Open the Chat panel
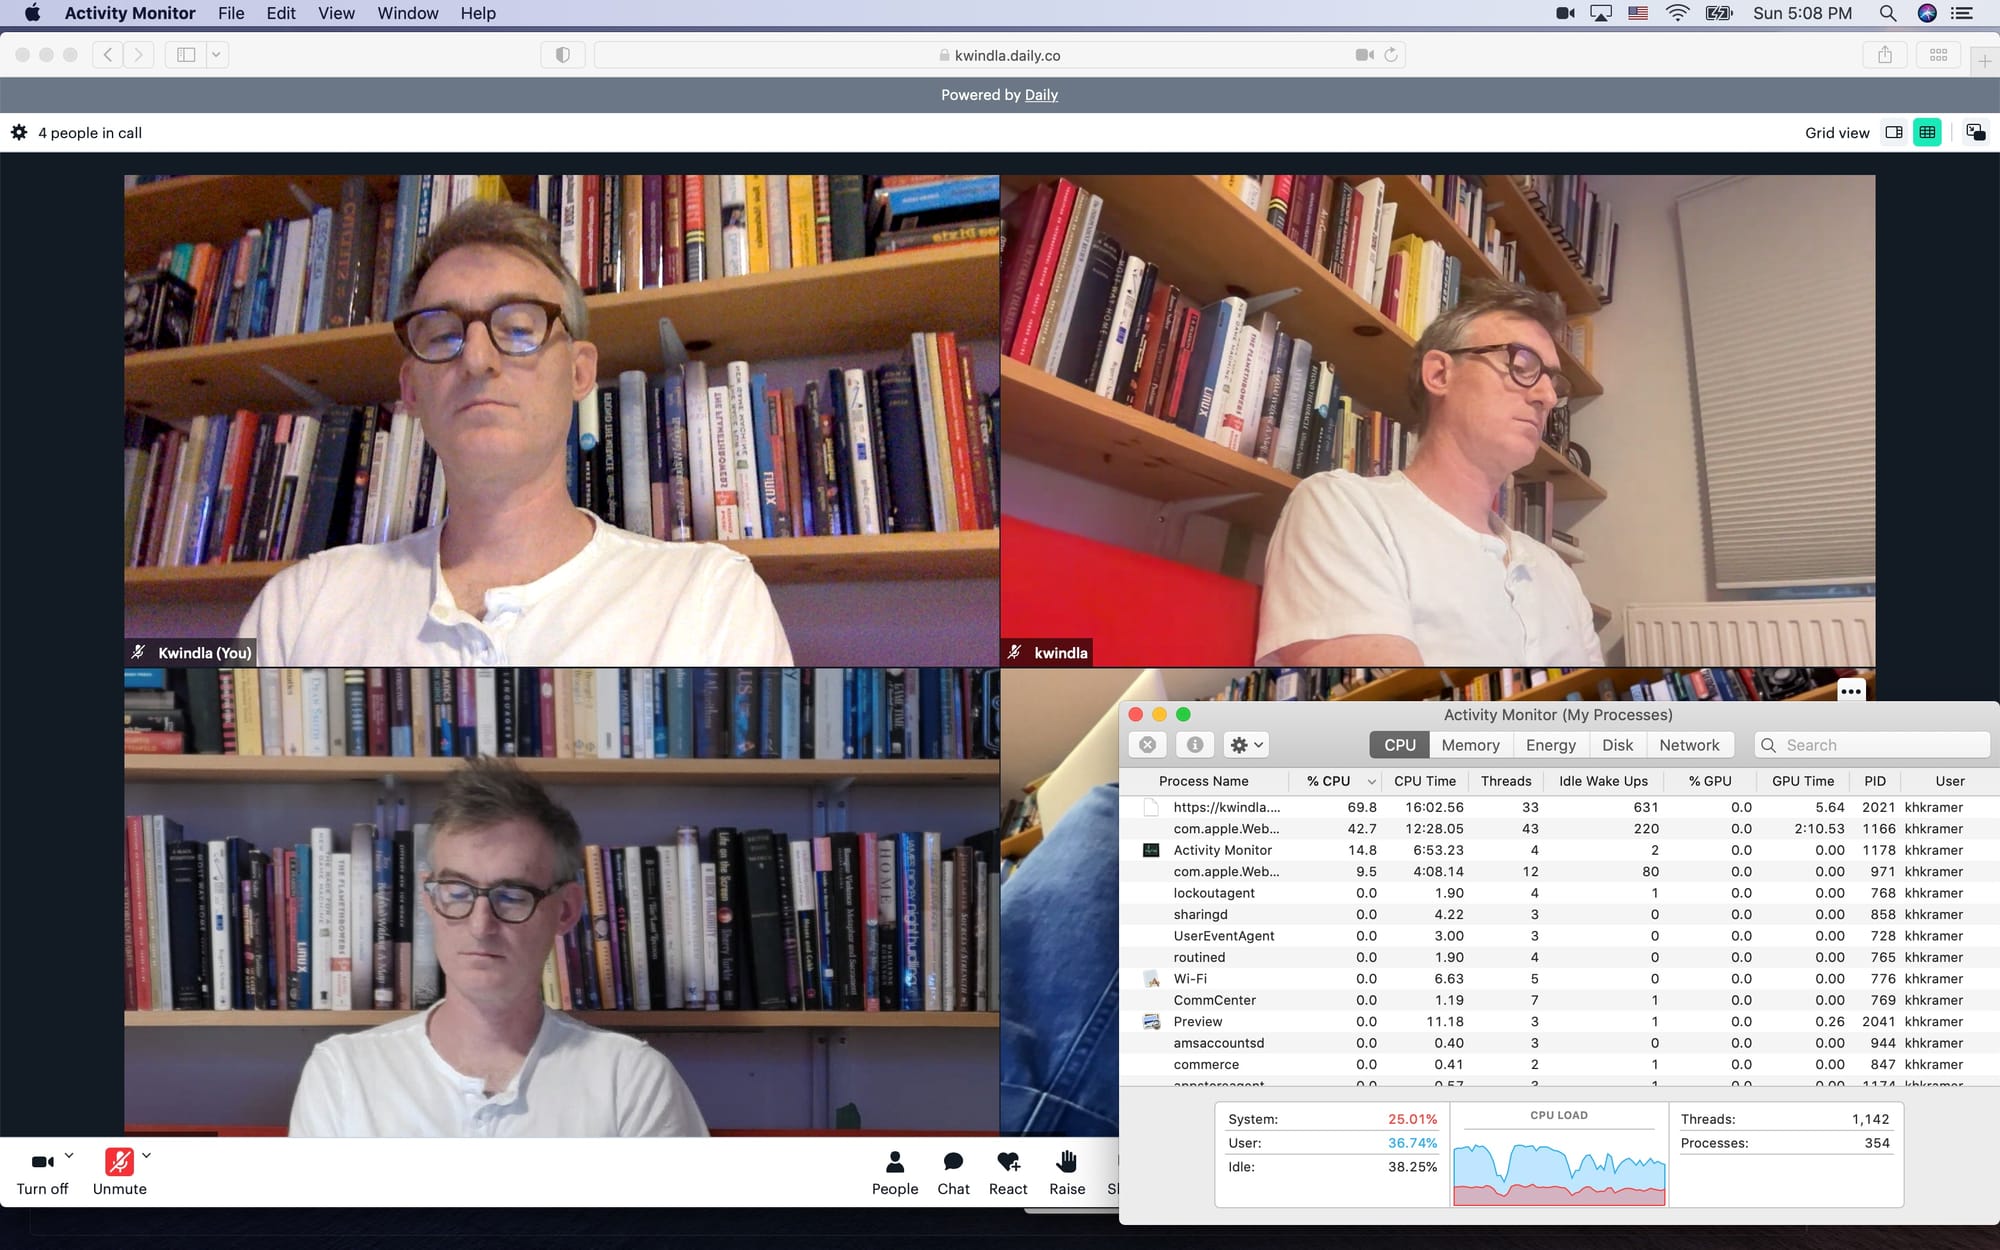The height and width of the screenshot is (1250, 2000). pos(953,1172)
